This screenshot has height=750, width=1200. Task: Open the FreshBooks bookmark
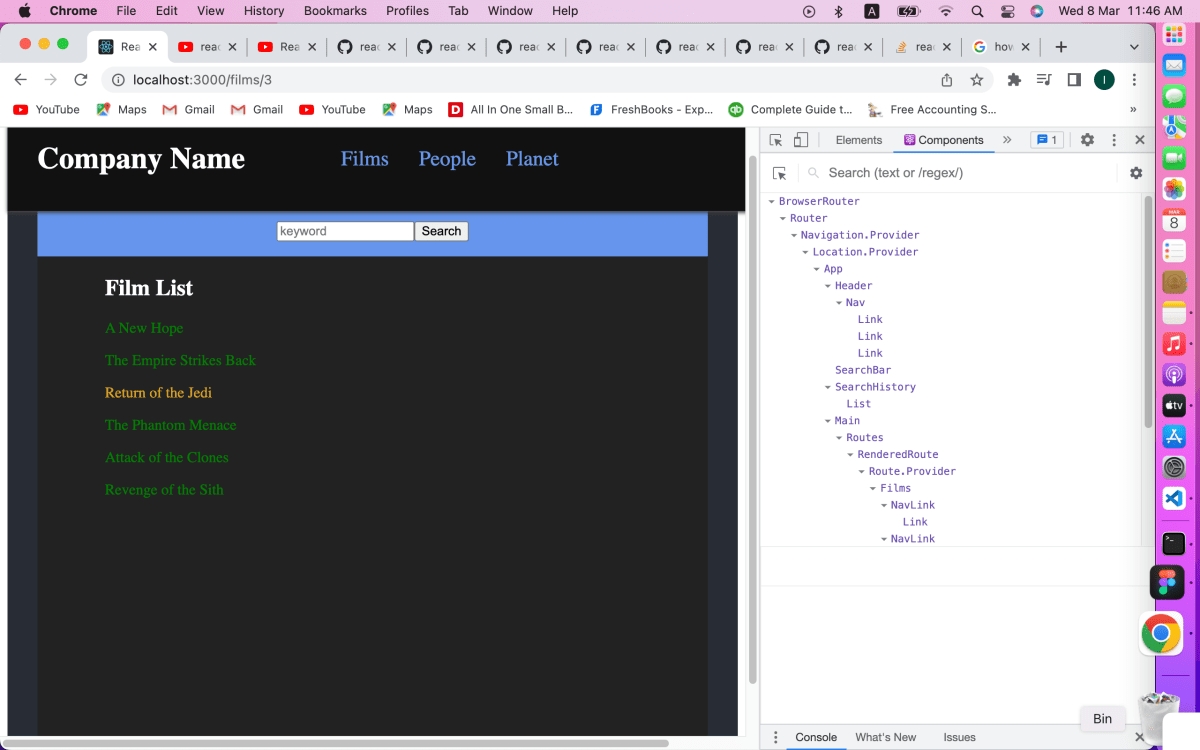coord(651,110)
